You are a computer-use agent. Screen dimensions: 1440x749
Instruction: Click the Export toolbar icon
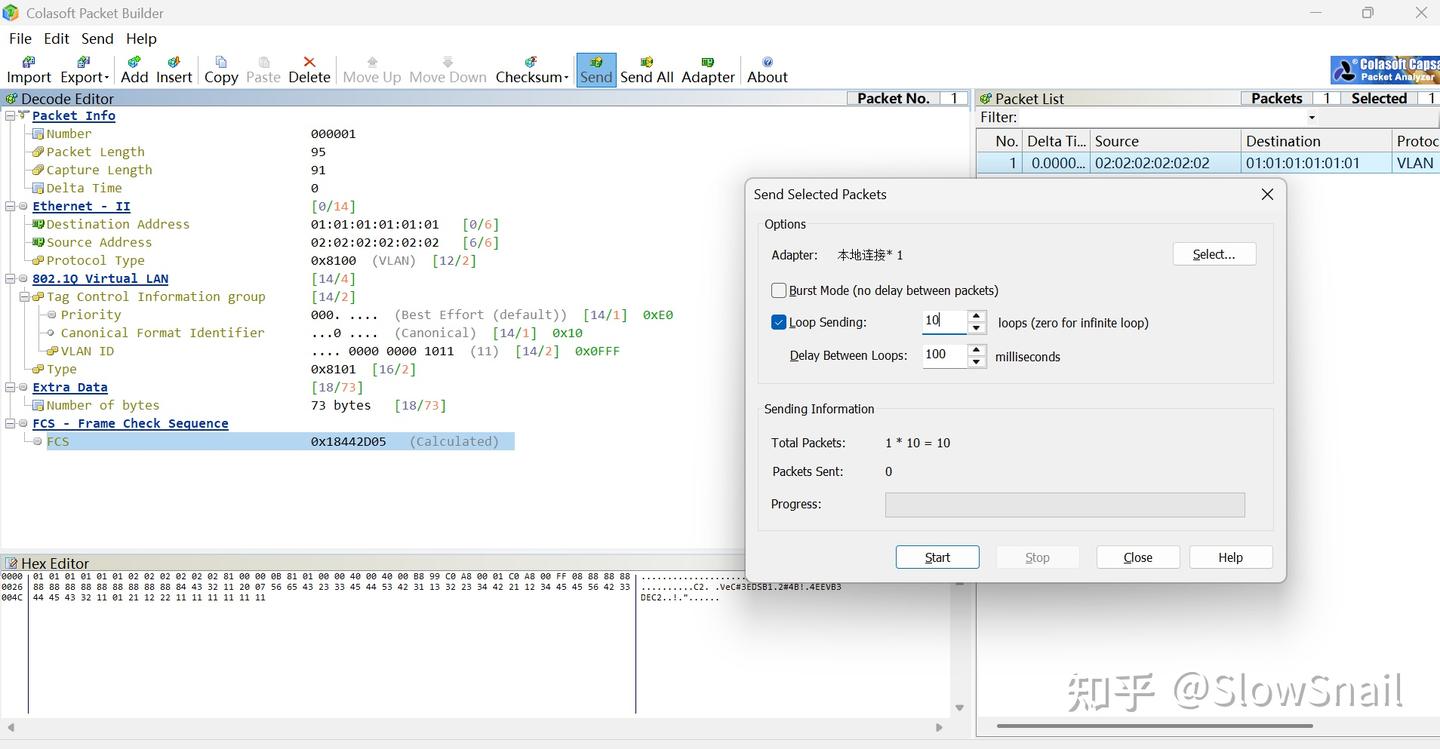click(84, 70)
